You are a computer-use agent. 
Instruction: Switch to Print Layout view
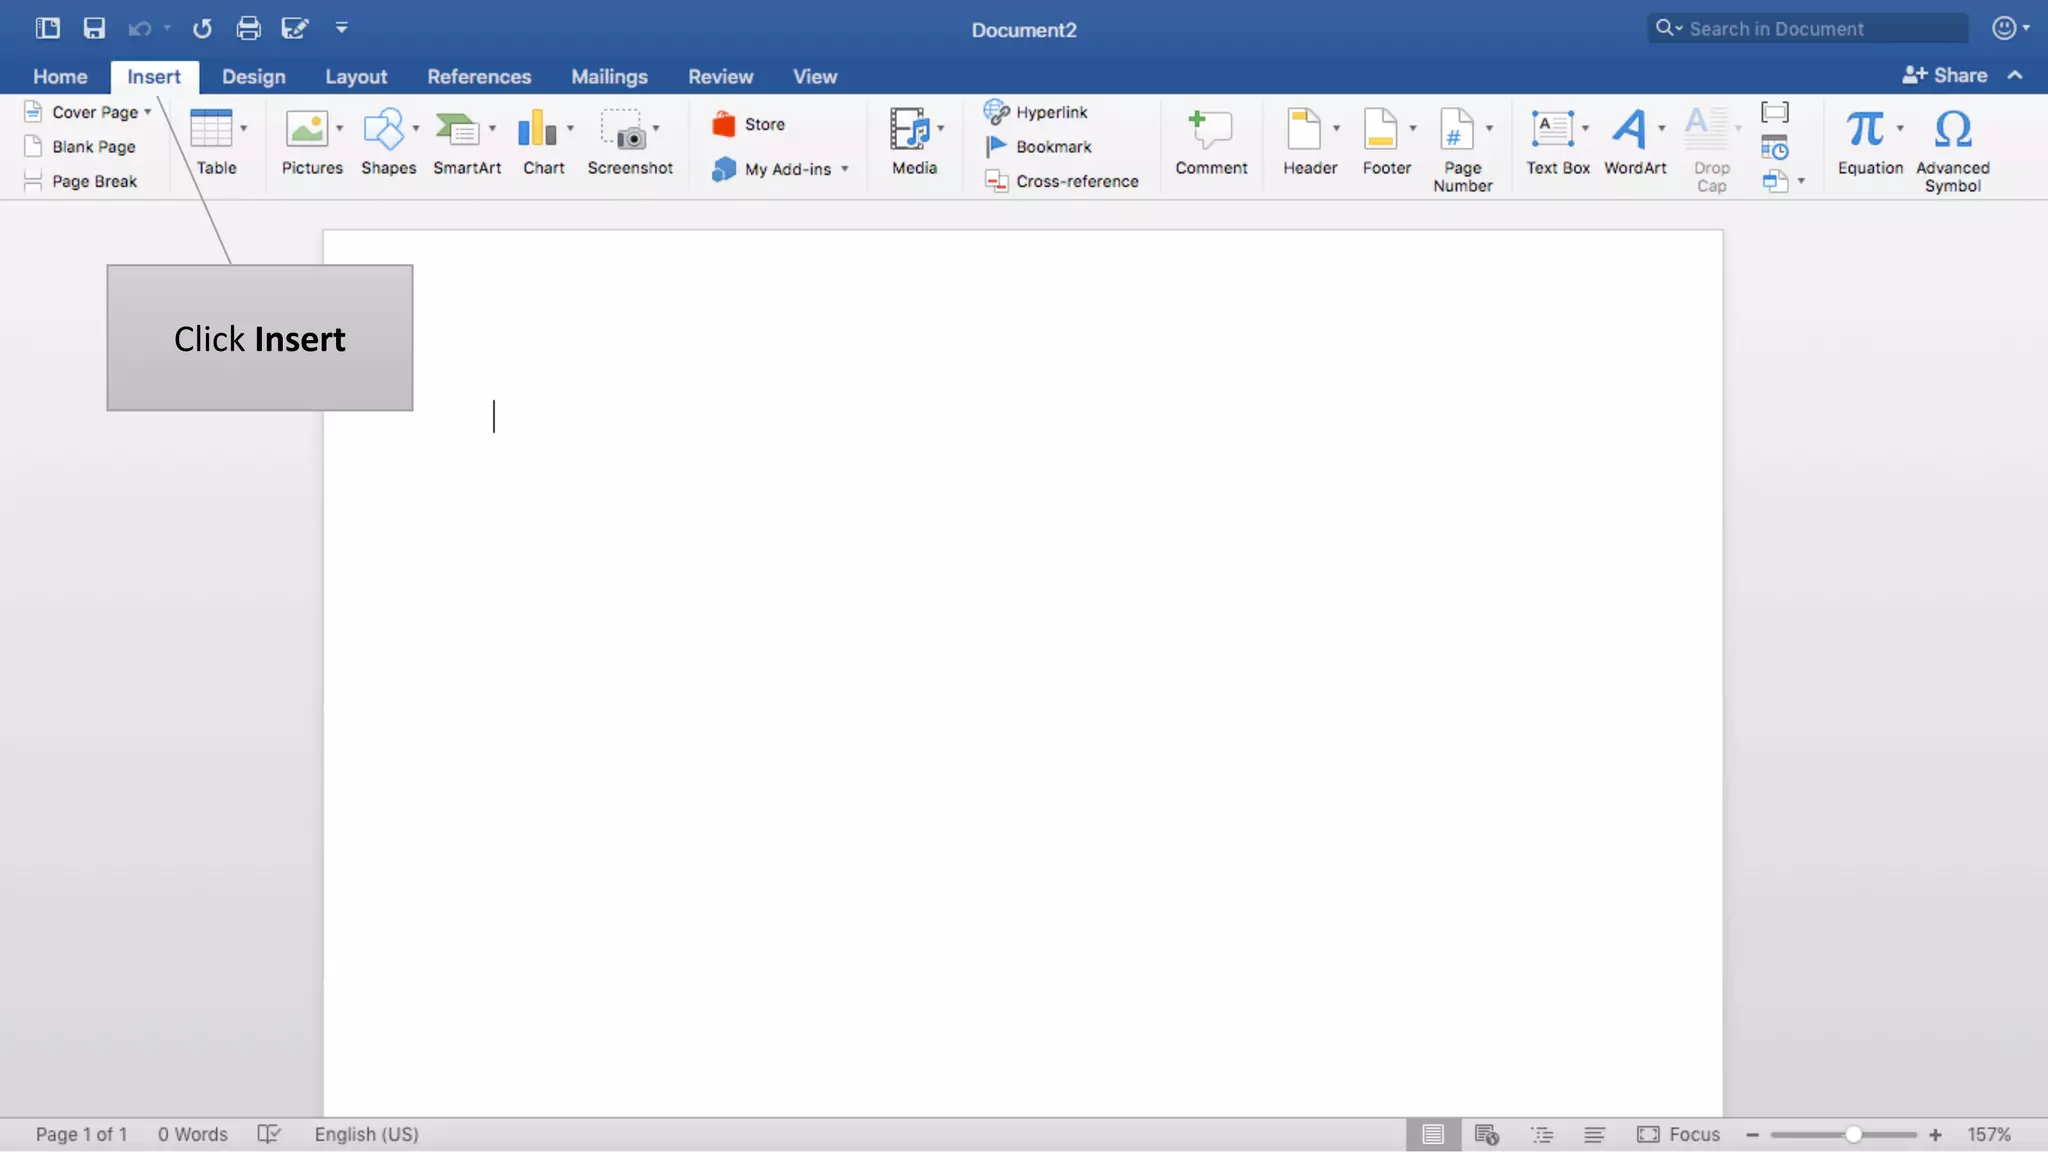1432,1134
